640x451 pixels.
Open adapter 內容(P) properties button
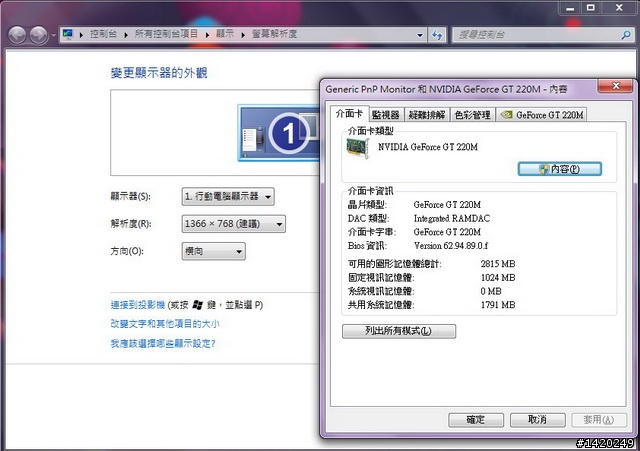coord(560,169)
